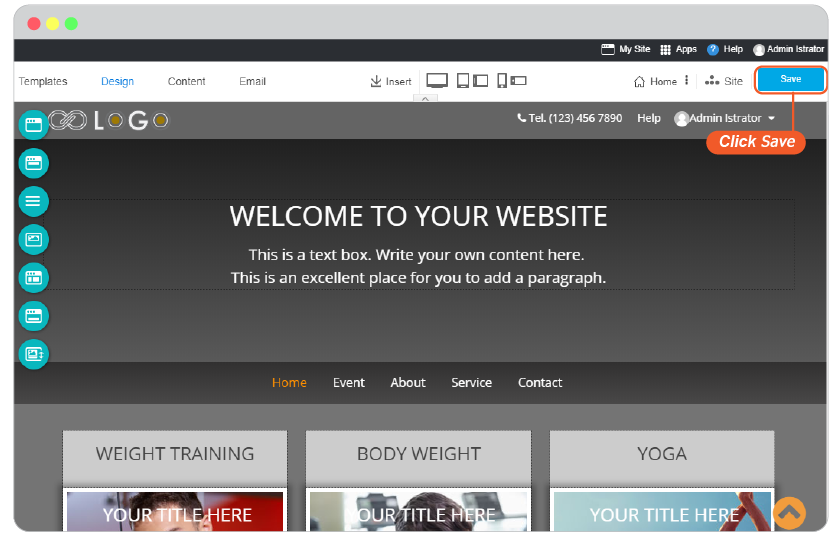840x535 pixels.
Task: Click the teal image section sidebar icon
Action: coord(34,239)
